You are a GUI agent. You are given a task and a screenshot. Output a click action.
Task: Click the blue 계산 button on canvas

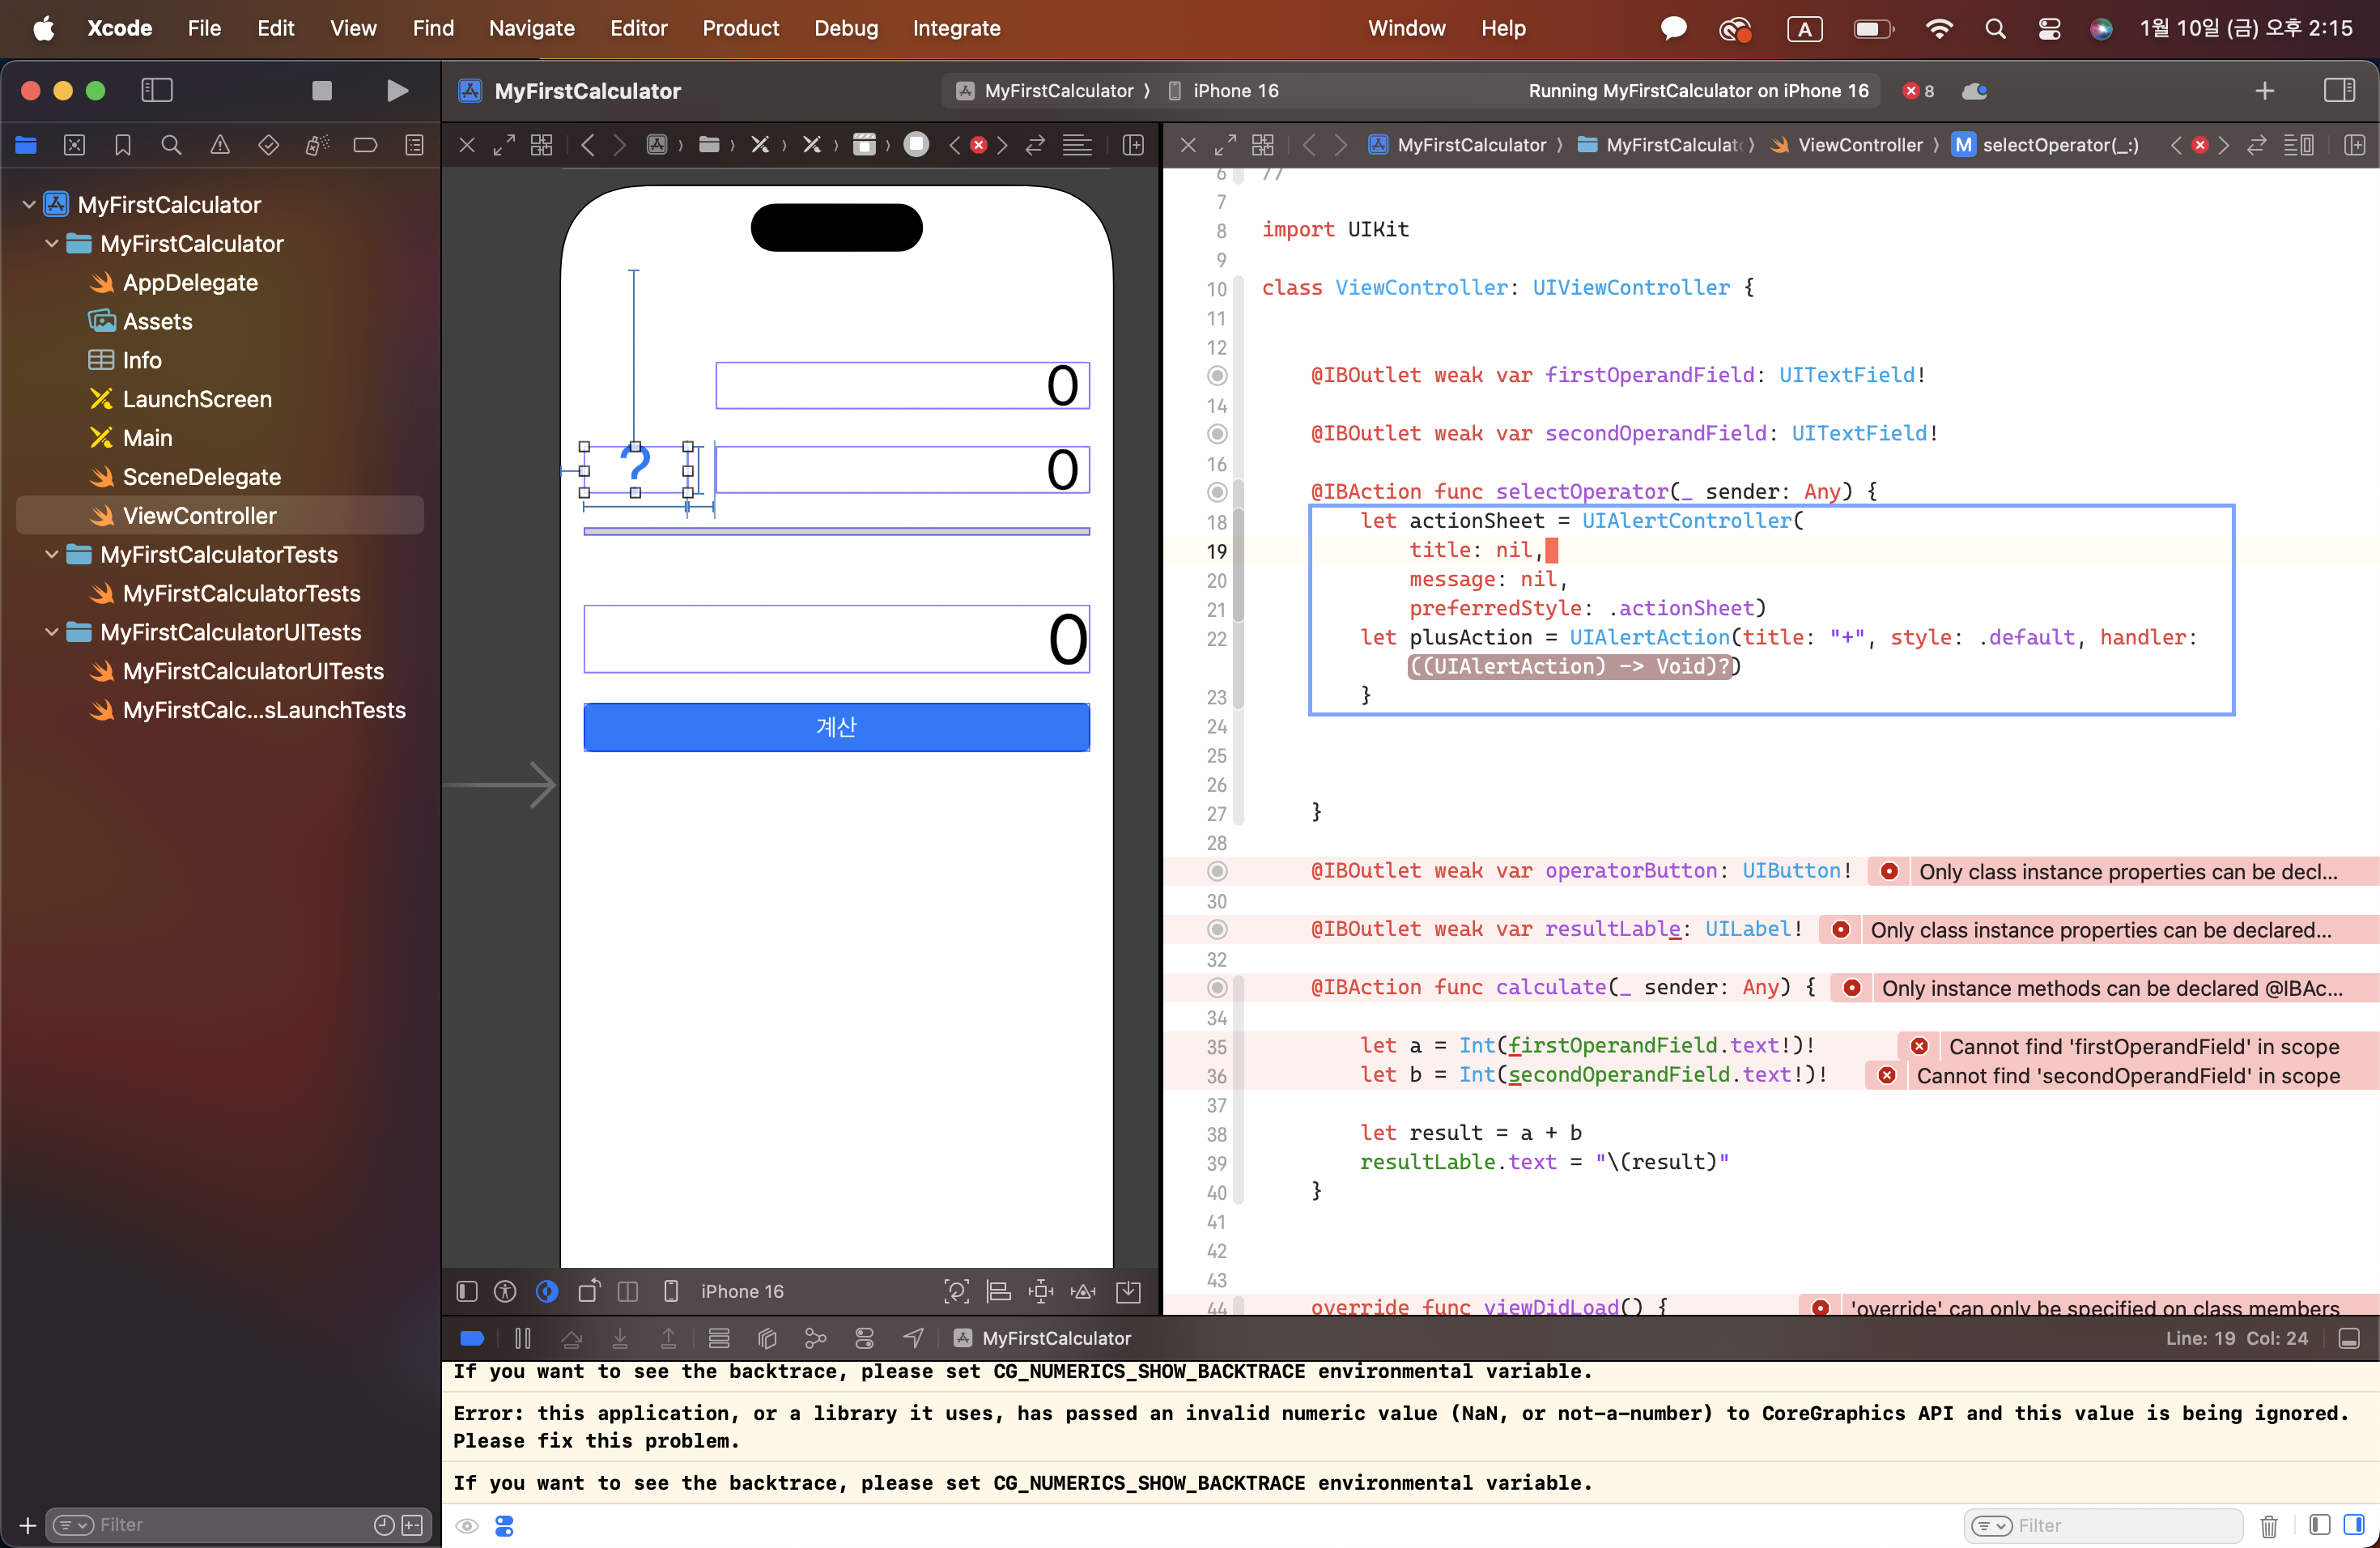pos(836,727)
